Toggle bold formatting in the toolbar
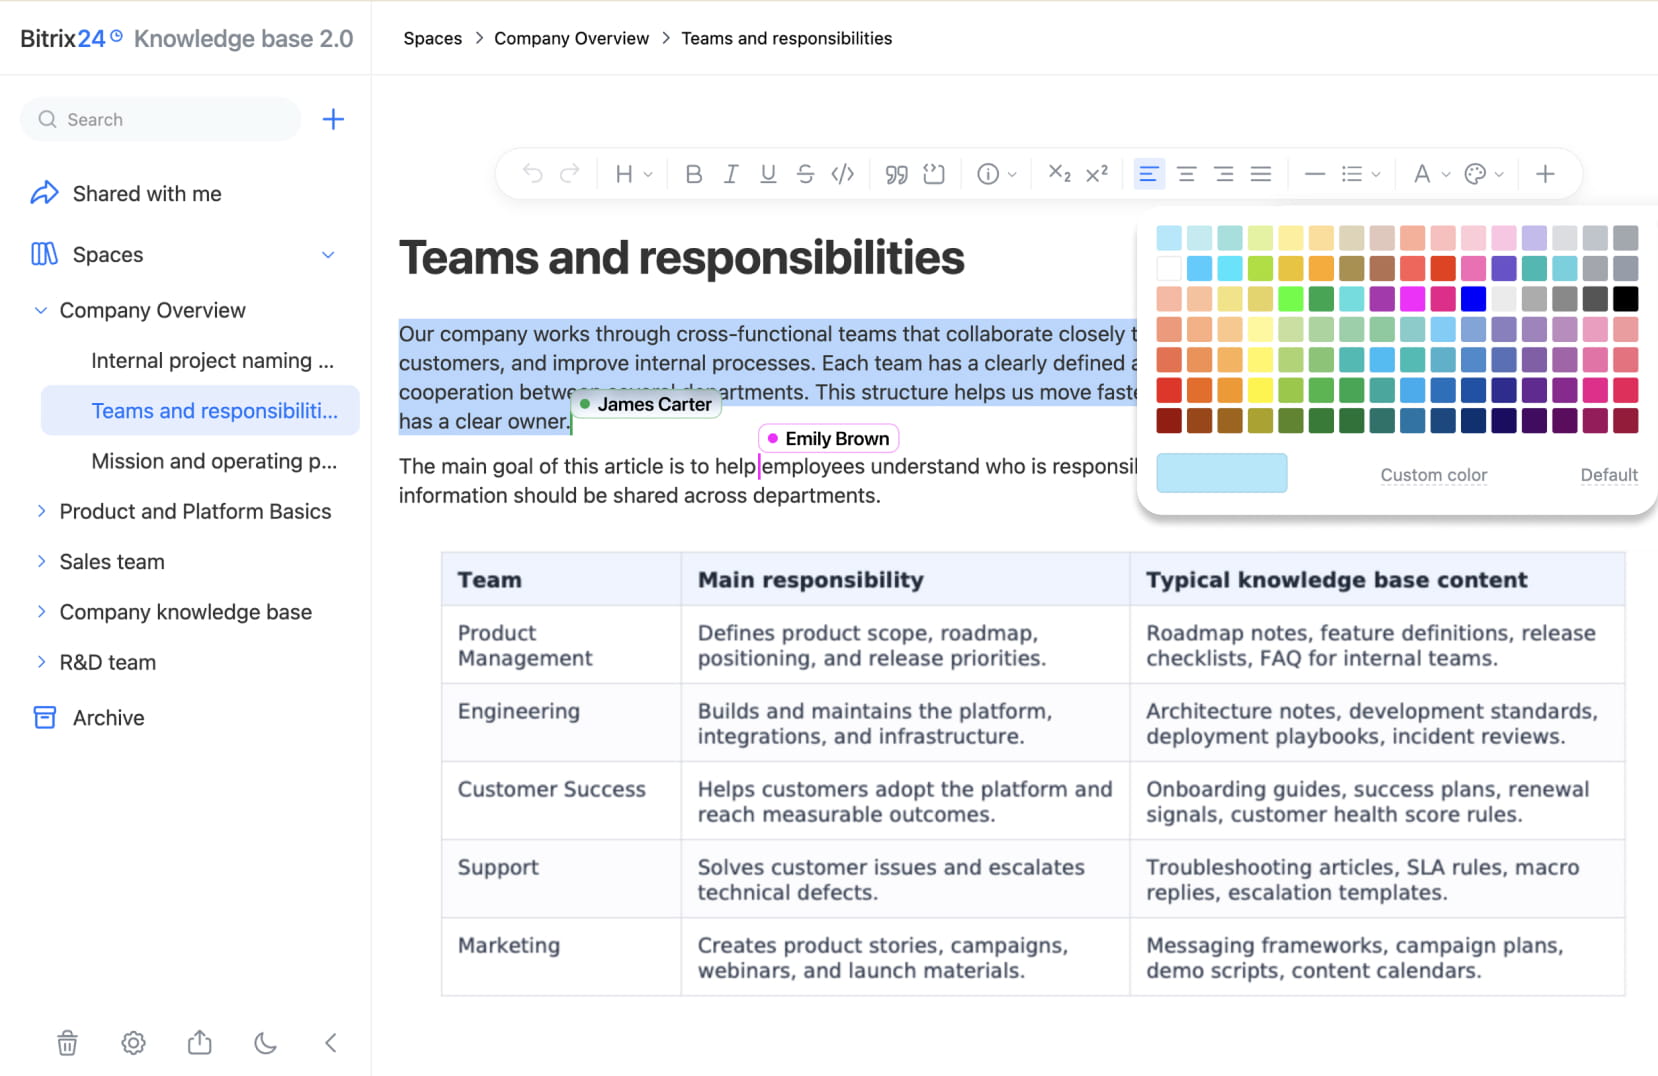1658x1076 pixels. pyautogui.click(x=693, y=174)
